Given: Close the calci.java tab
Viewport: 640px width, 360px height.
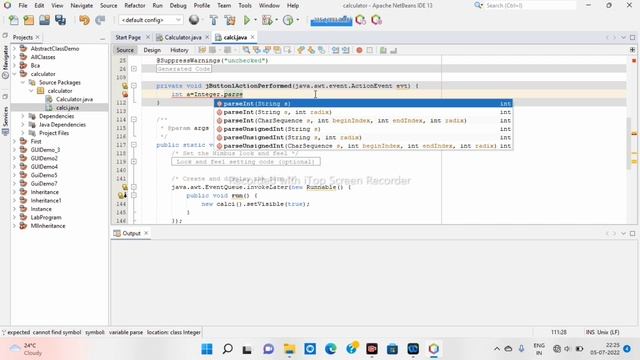Looking at the screenshot, I should [x=253, y=37].
